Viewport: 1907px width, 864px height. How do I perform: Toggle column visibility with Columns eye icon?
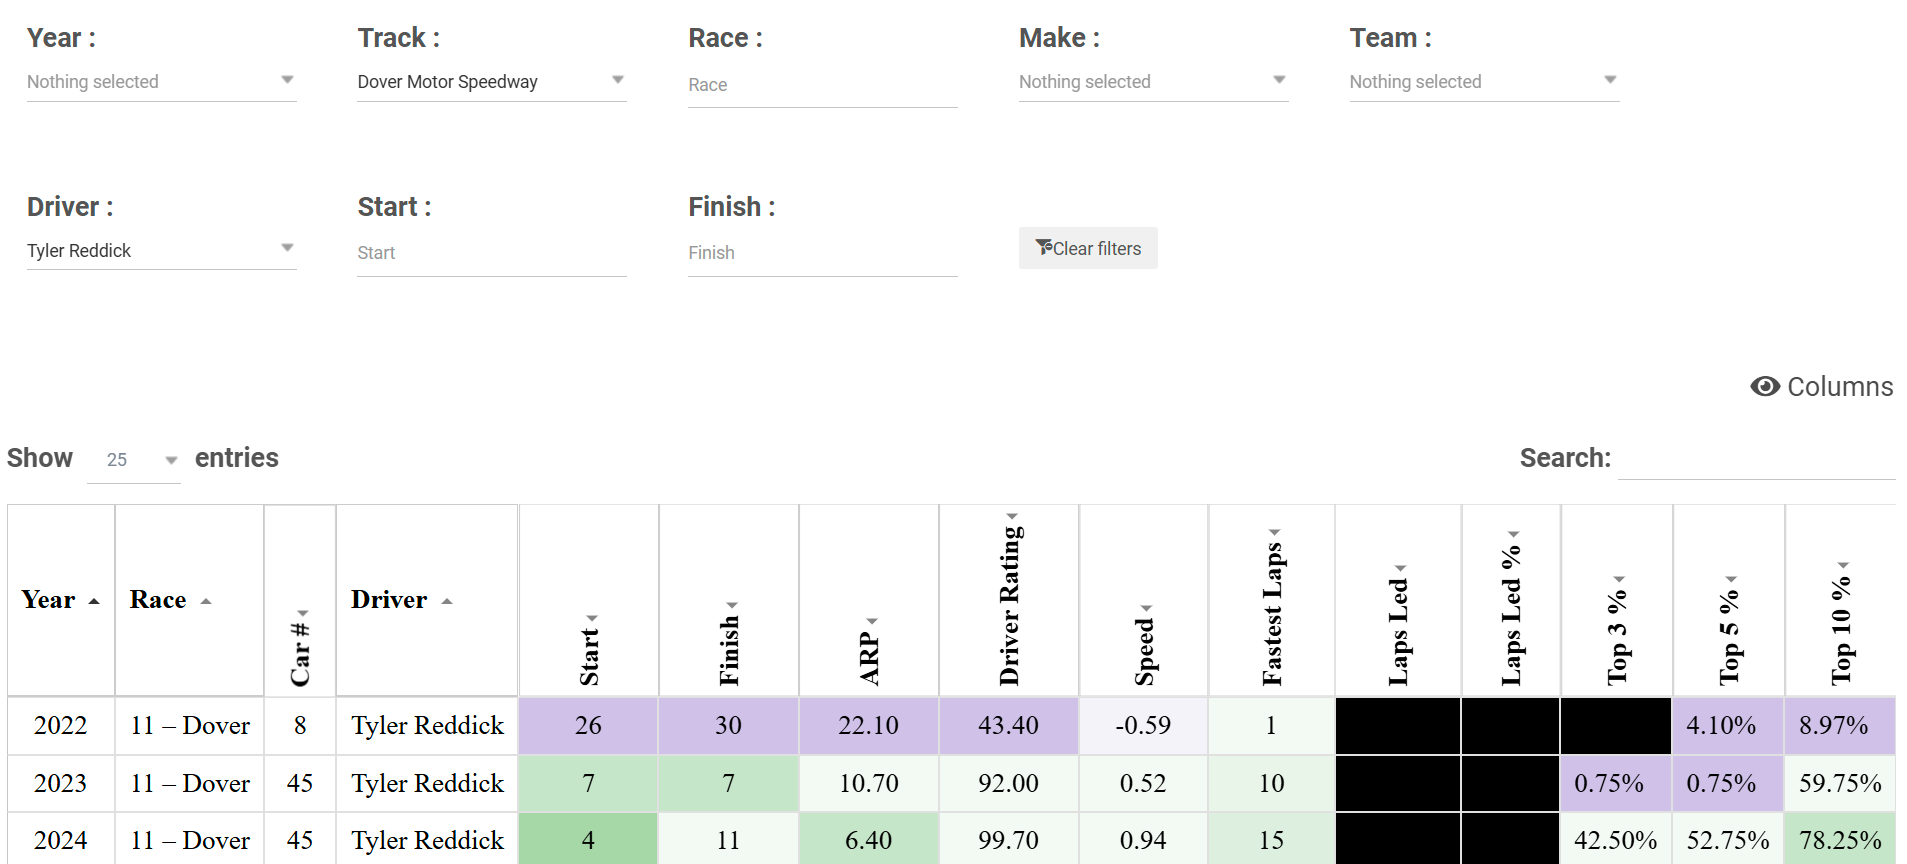click(x=1821, y=387)
